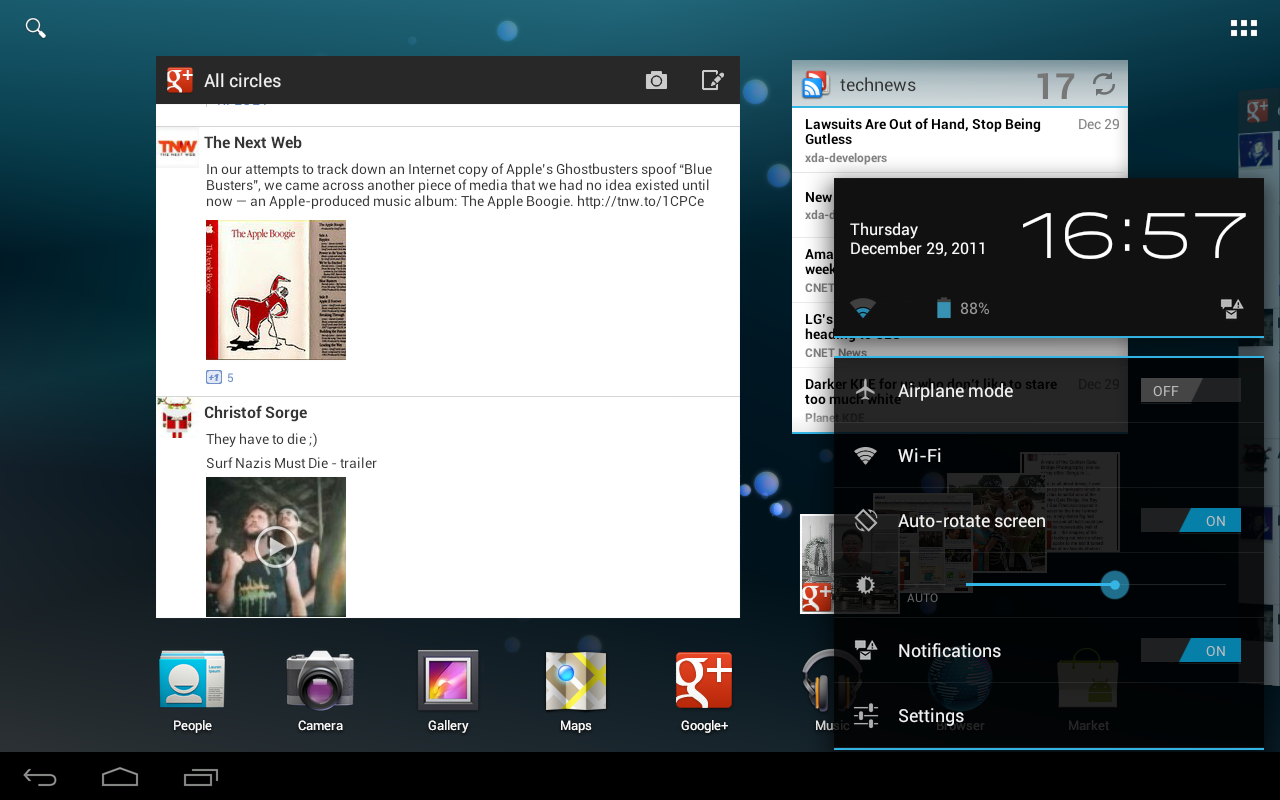Show recent apps
This screenshot has height=800, width=1280.
click(x=200, y=777)
